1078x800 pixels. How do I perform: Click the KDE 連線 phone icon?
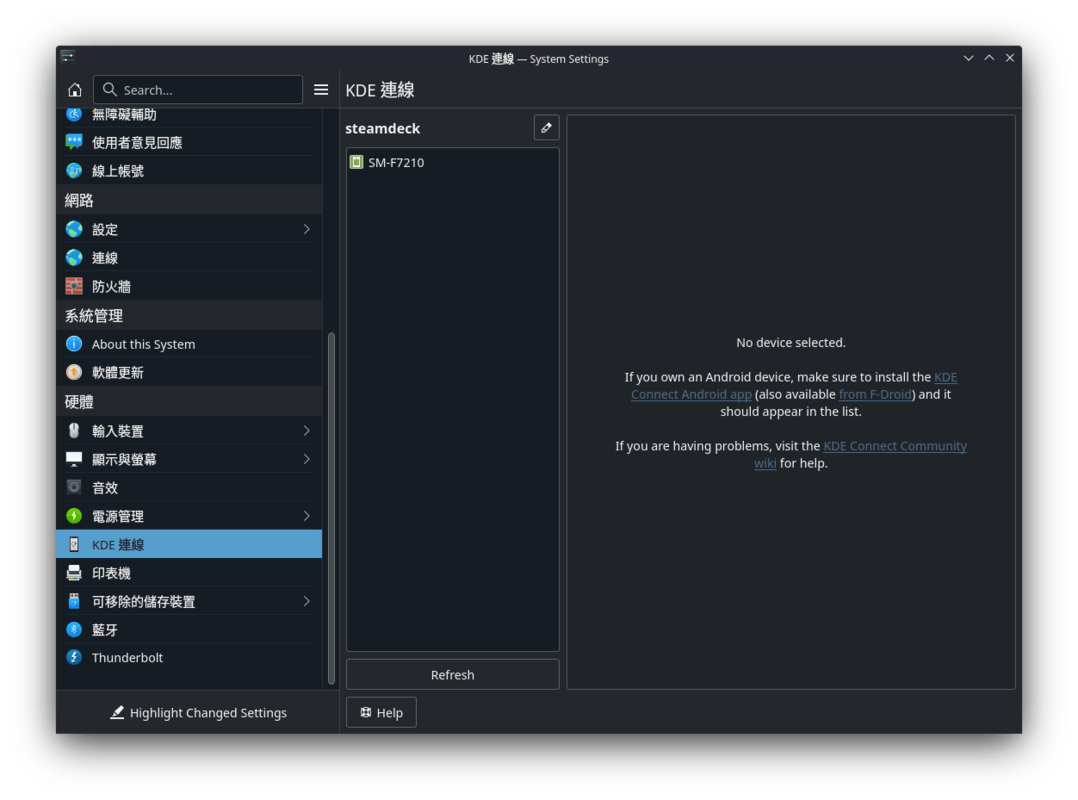[x=74, y=544]
